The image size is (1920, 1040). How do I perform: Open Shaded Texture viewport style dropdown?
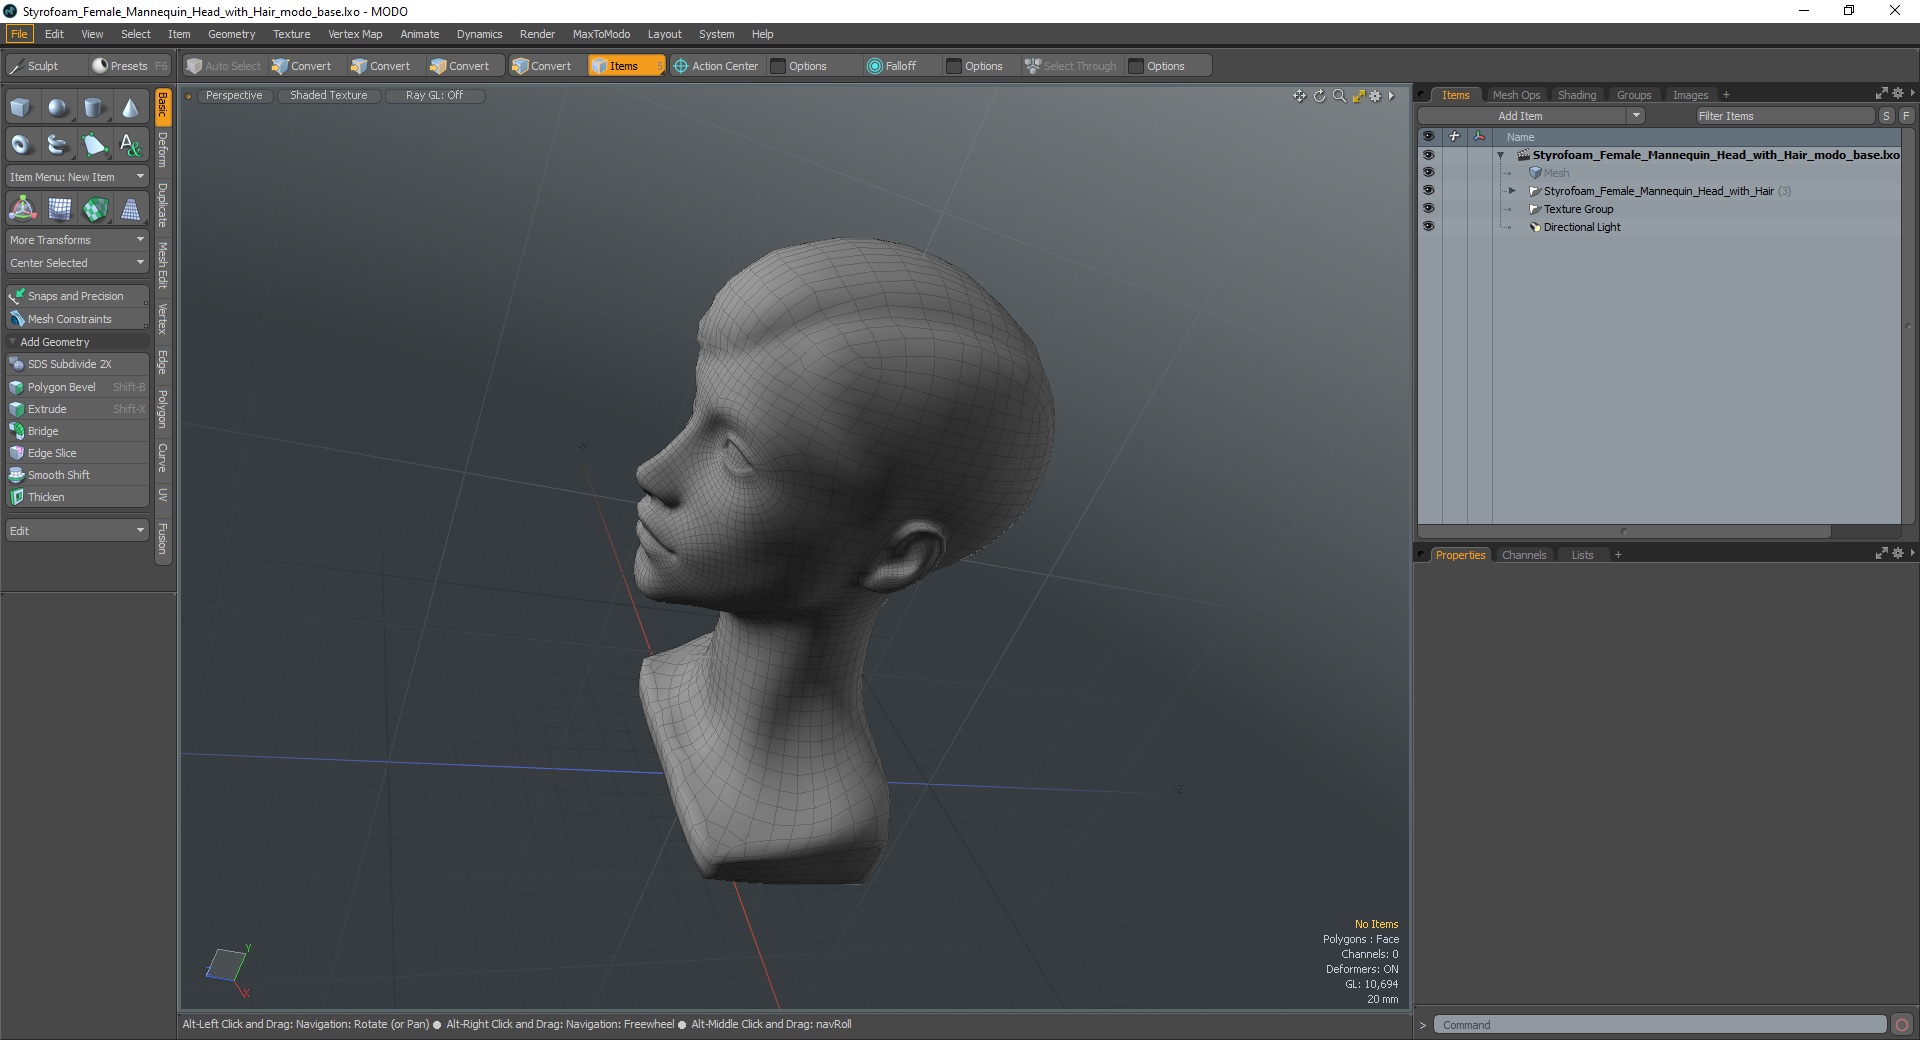329,96
